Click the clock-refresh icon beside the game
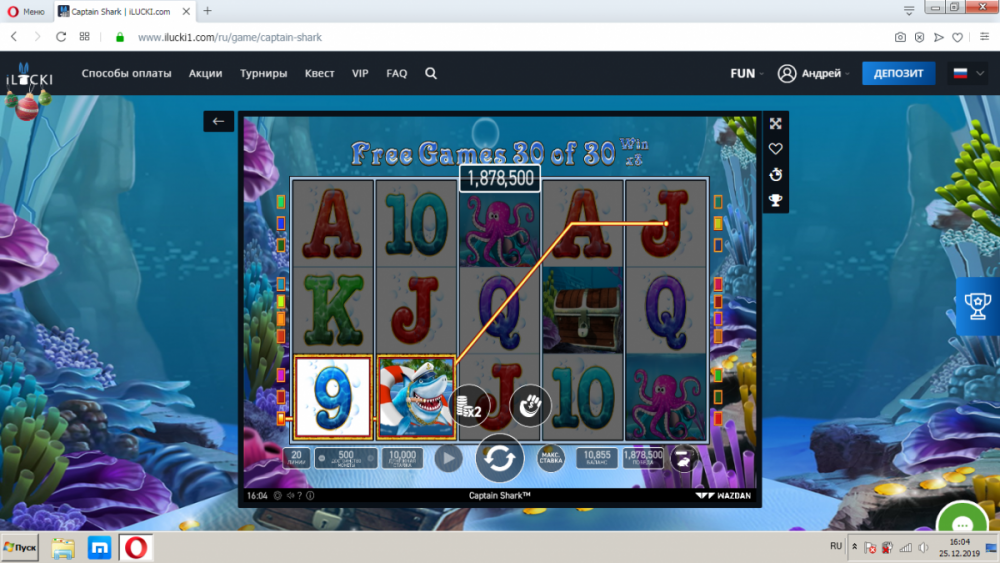The width and height of the screenshot is (1000, 563). 776,175
